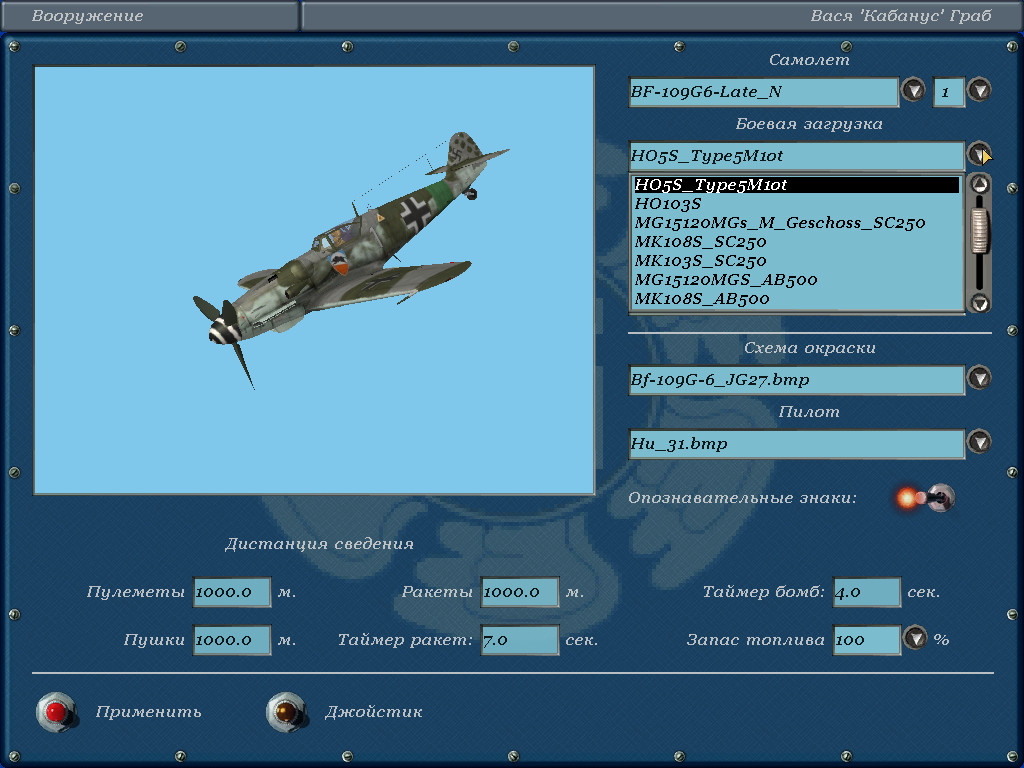
Task: Select MG15120MGs_M_Geschoss_SC250 loadout
Action: (796, 223)
